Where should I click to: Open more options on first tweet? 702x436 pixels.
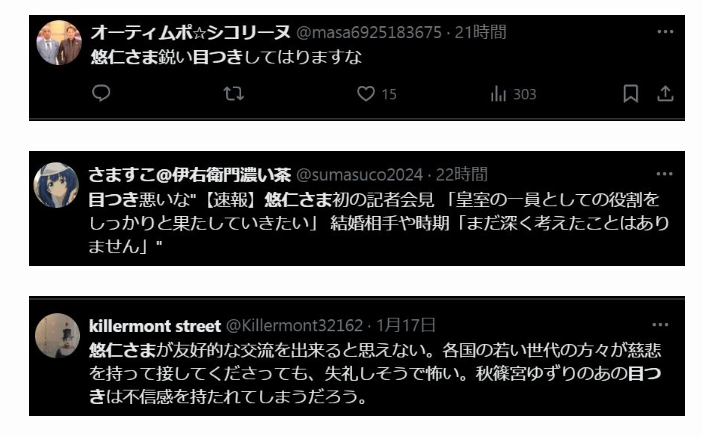665,32
